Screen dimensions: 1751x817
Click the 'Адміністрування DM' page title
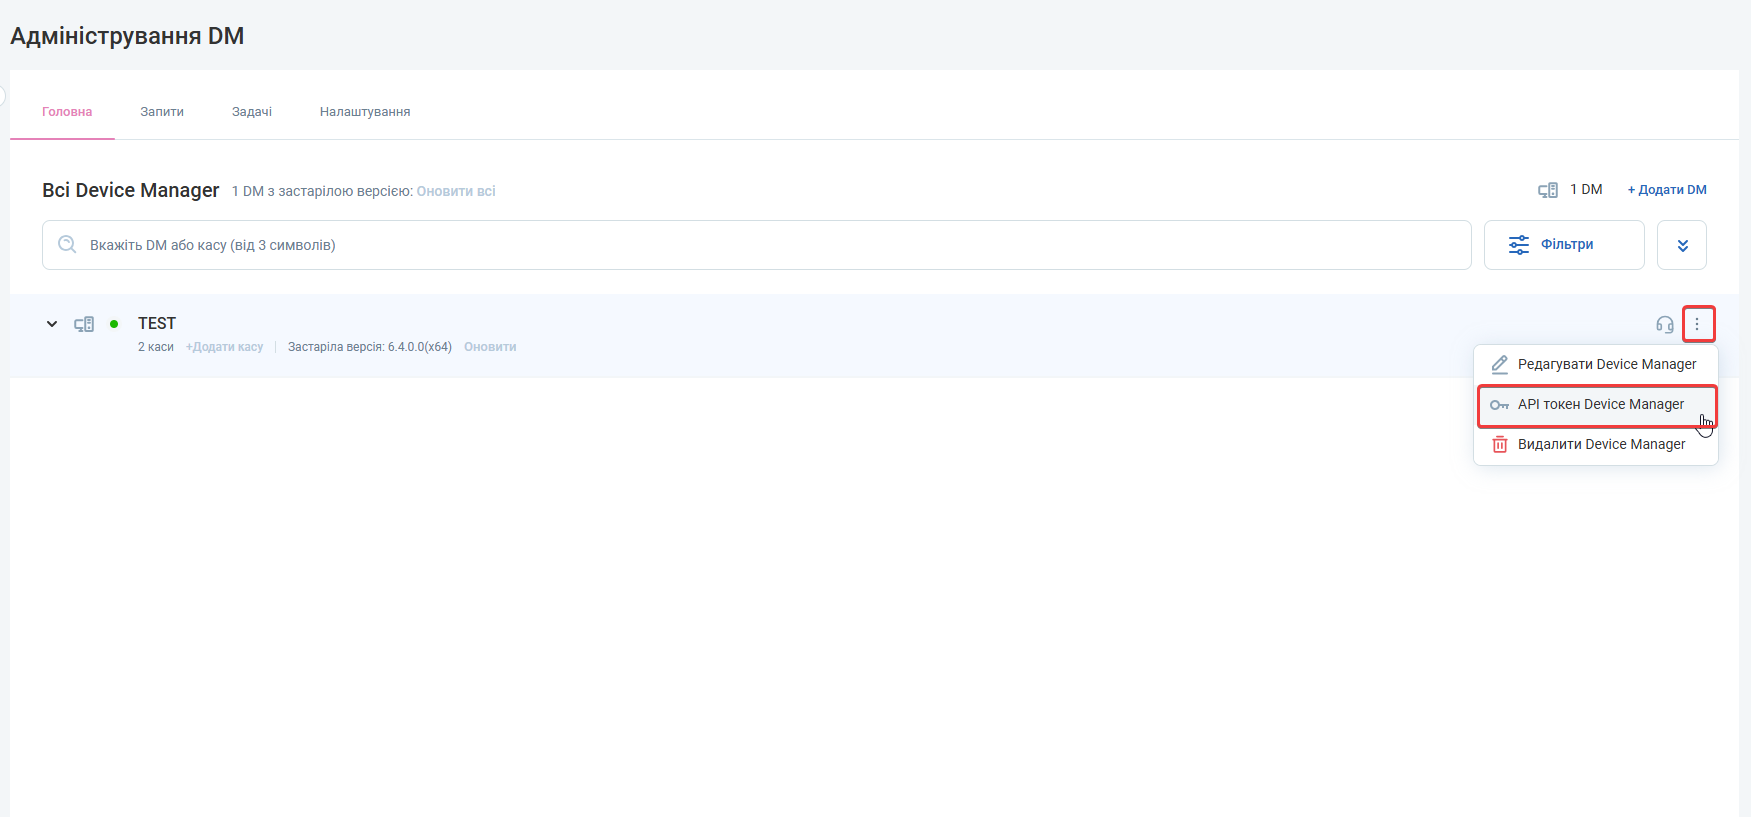pos(127,36)
